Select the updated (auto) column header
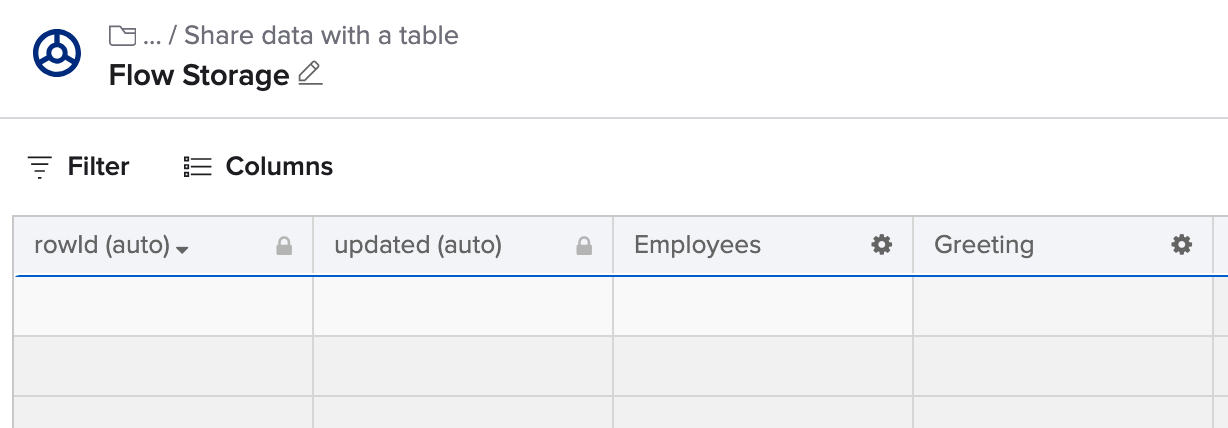The image size is (1228, 428). [418, 245]
